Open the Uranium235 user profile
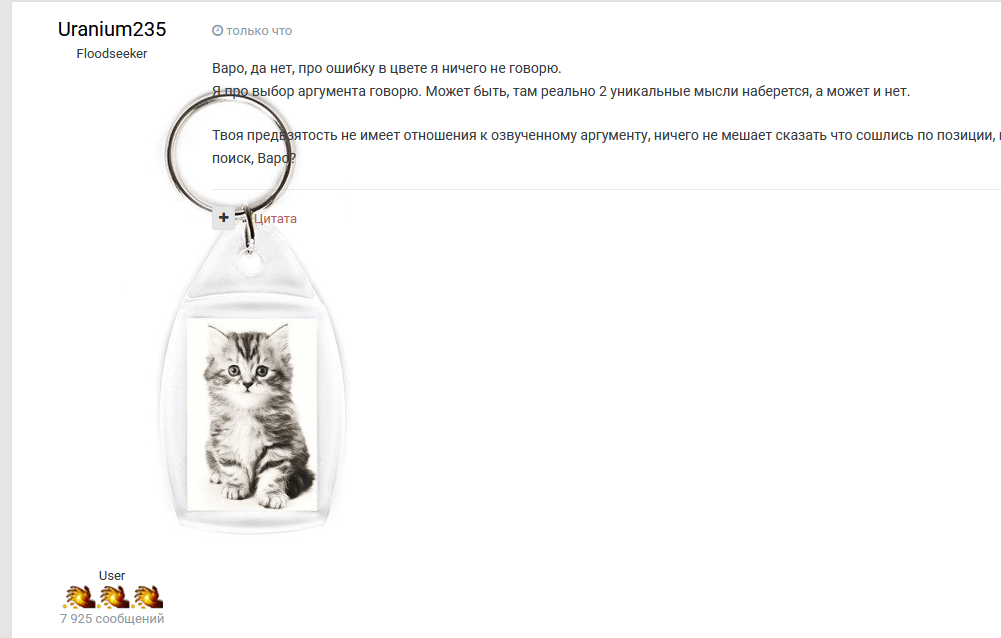The height and width of the screenshot is (638, 1001). [x=112, y=29]
